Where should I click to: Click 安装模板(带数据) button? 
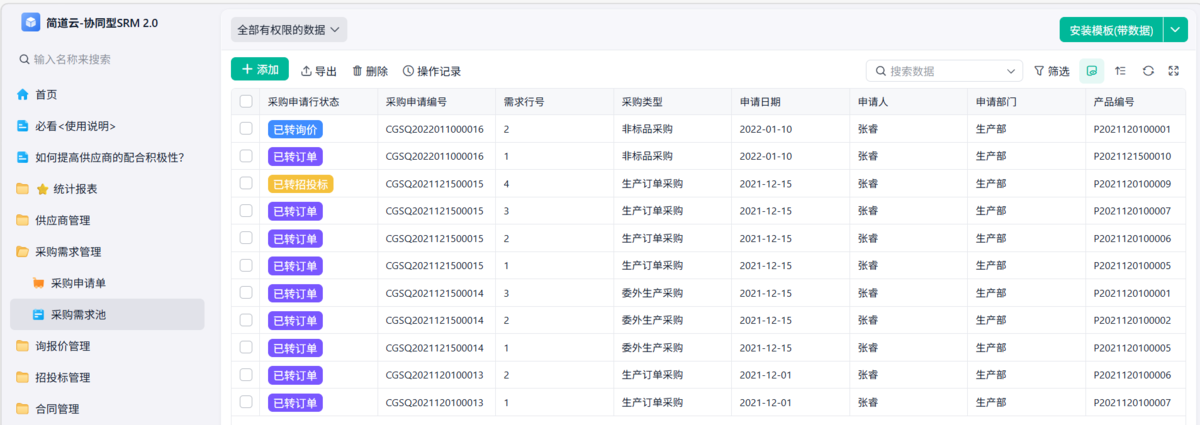click(1110, 30)
